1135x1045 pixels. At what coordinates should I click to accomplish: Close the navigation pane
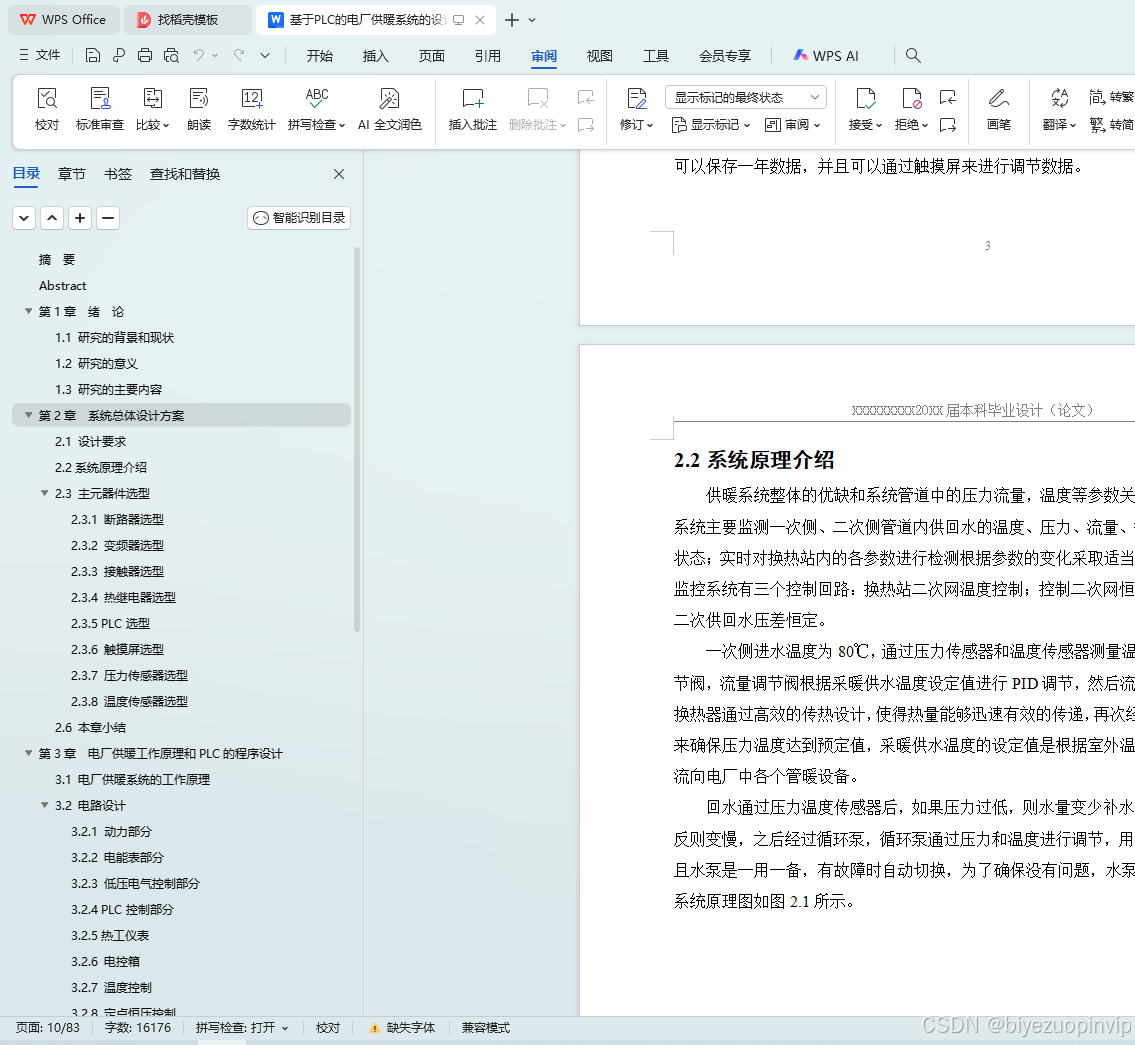[339, 174]
